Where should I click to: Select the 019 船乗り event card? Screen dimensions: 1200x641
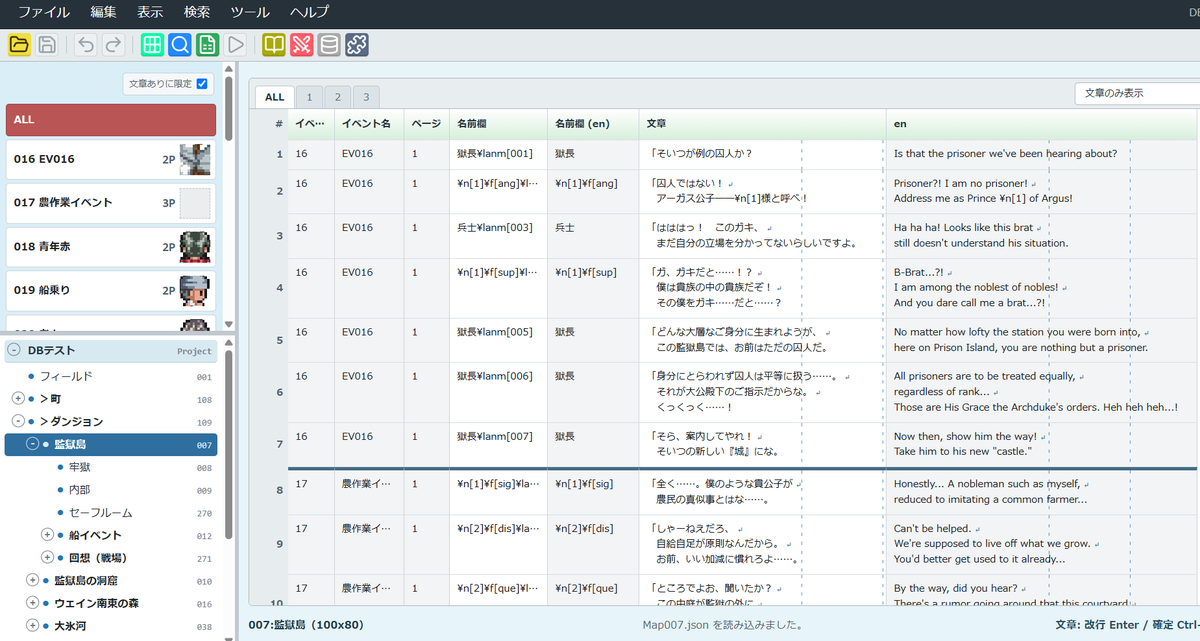[111, 291]
